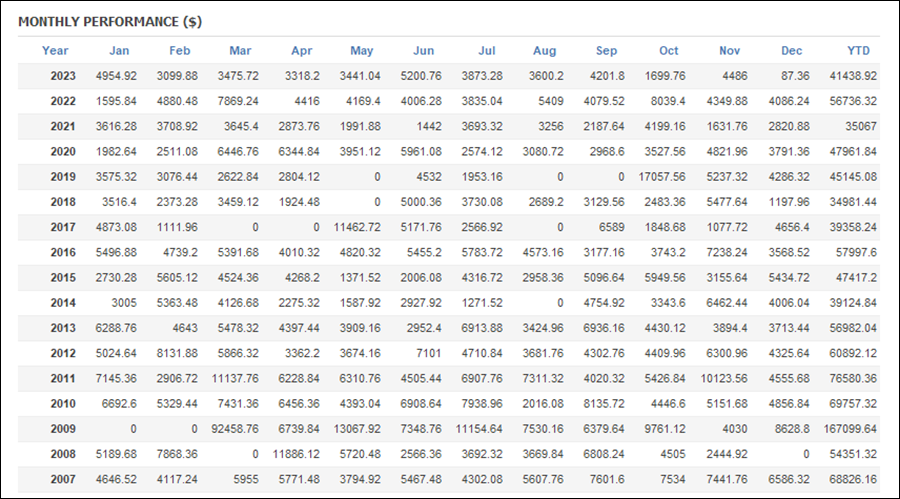Select December 2023 value 87.36
This screenshot has width=900, height=499.
point(796,76)
